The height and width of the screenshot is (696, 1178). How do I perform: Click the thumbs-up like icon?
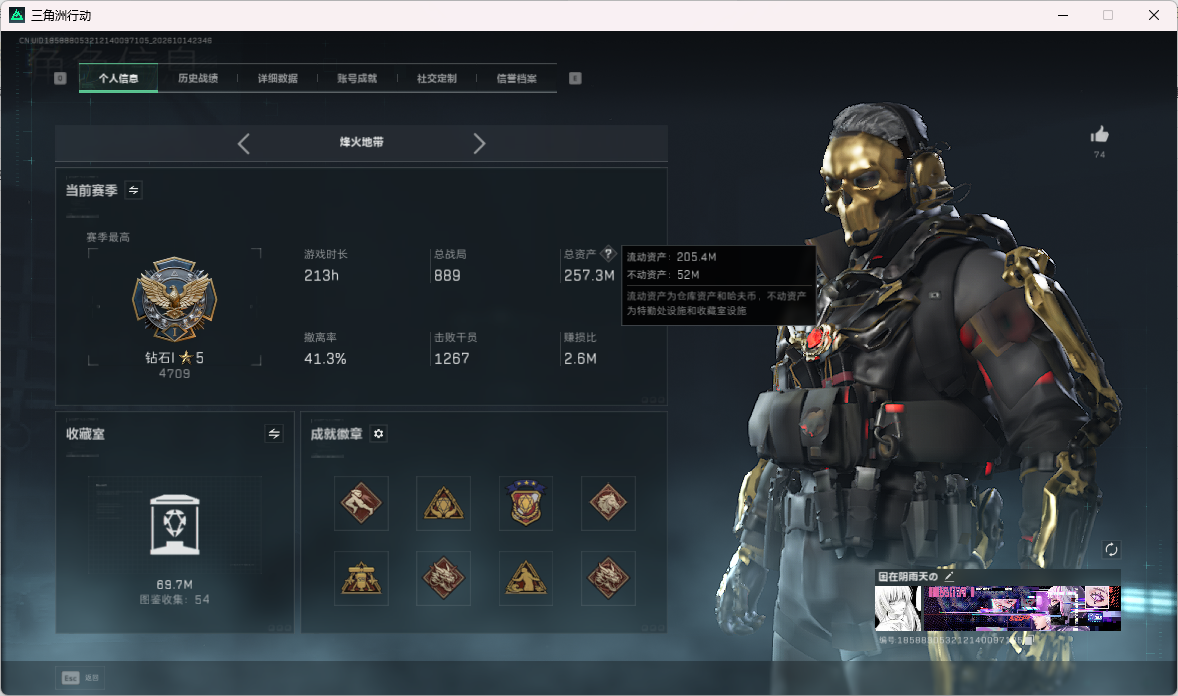(1099, 135)
